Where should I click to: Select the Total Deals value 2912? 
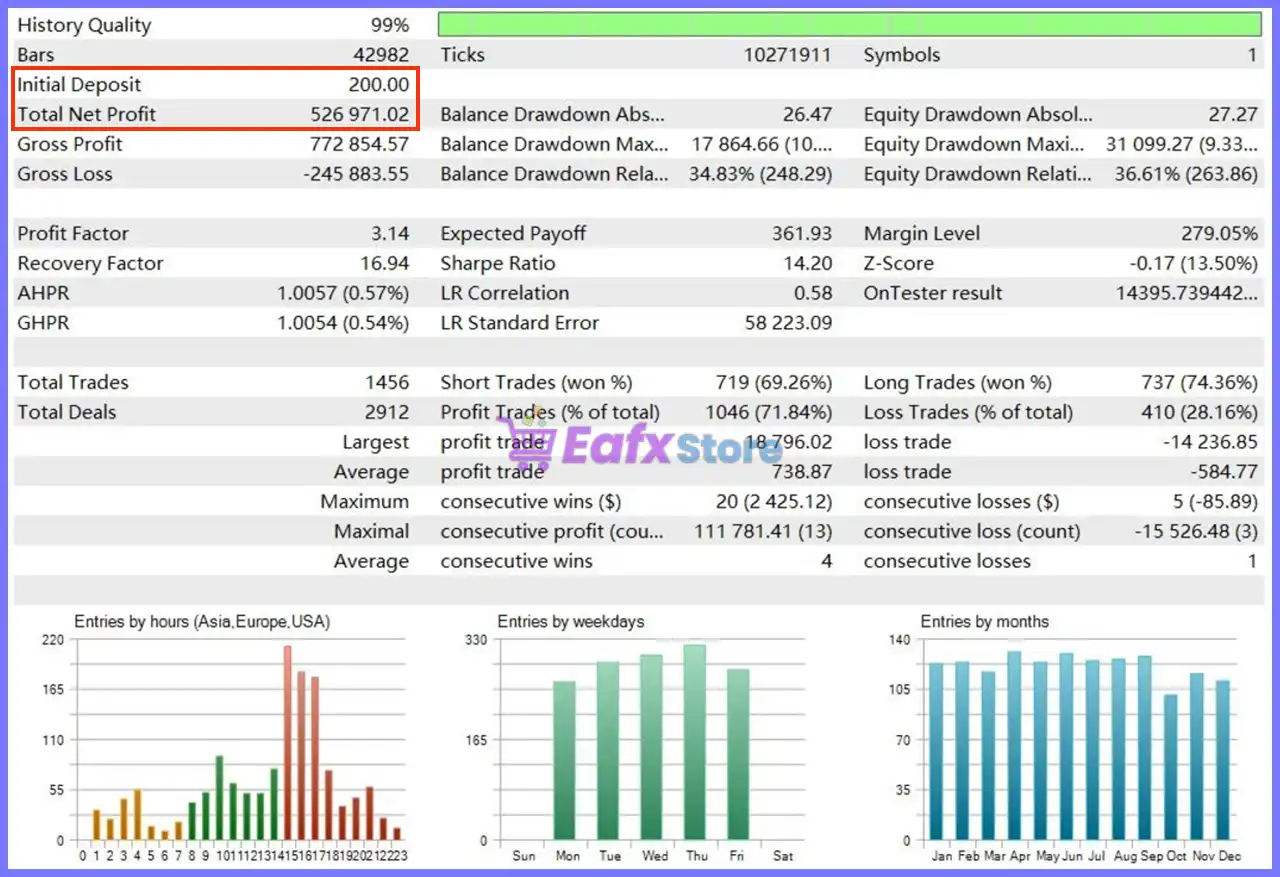(387, 412)
